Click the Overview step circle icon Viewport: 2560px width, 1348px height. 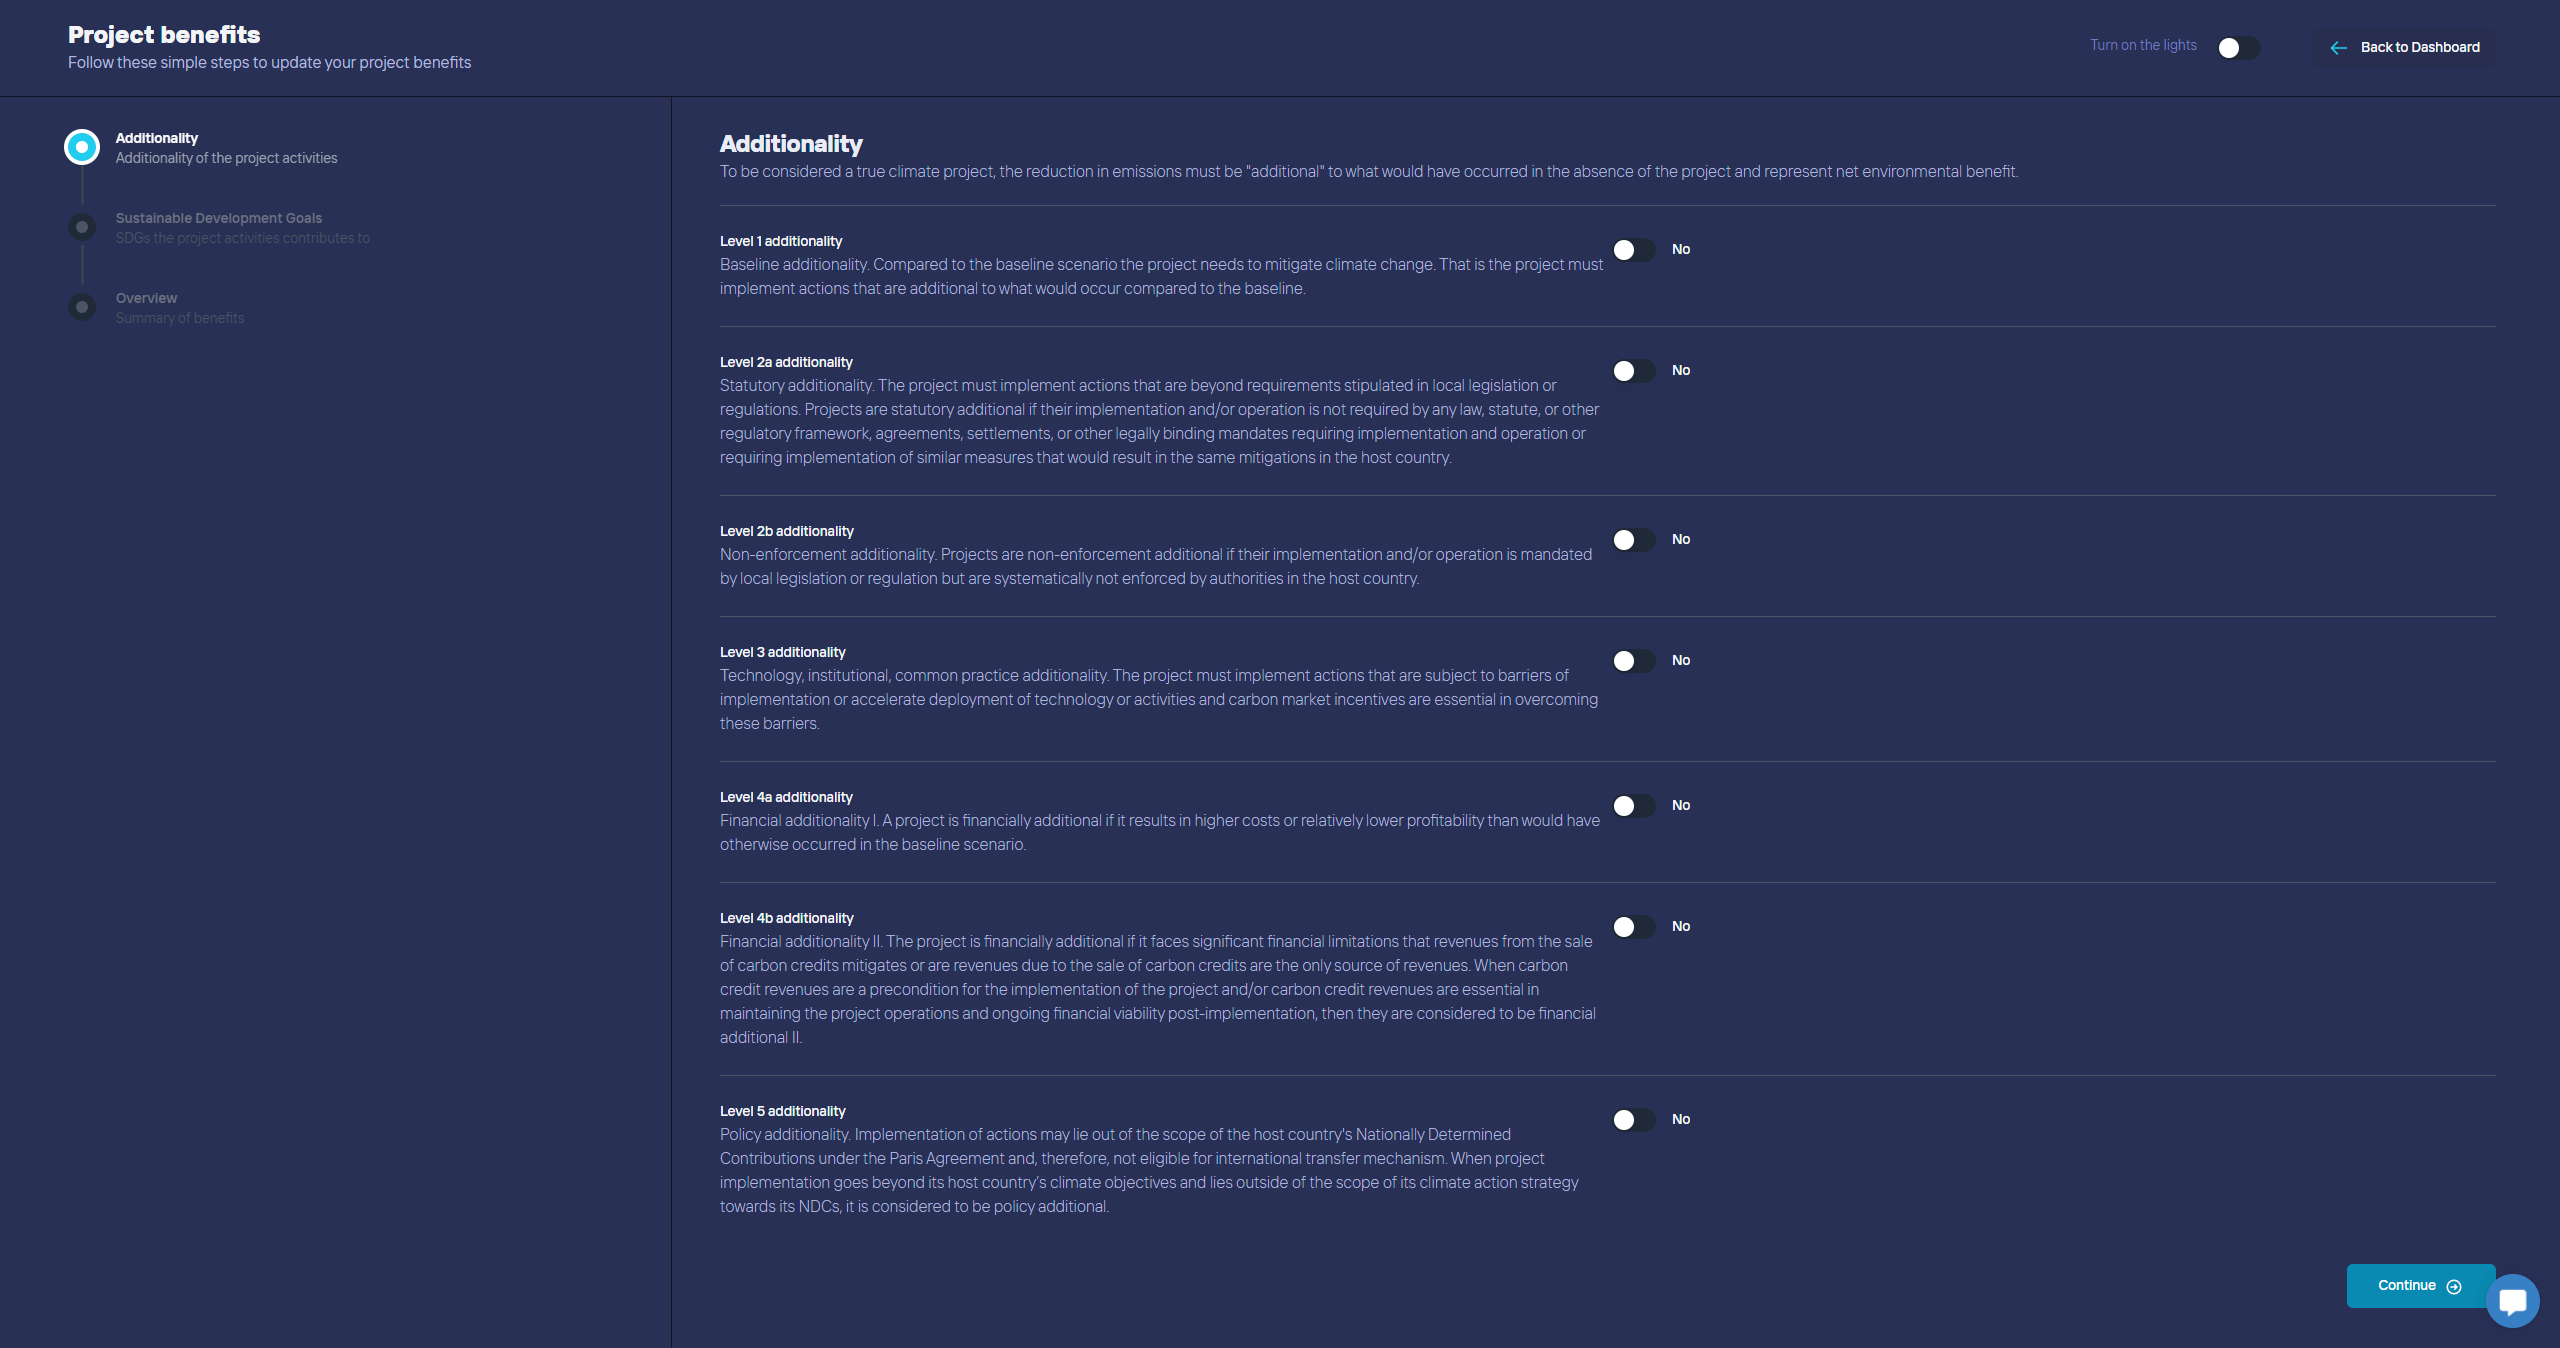coord(82,307)
